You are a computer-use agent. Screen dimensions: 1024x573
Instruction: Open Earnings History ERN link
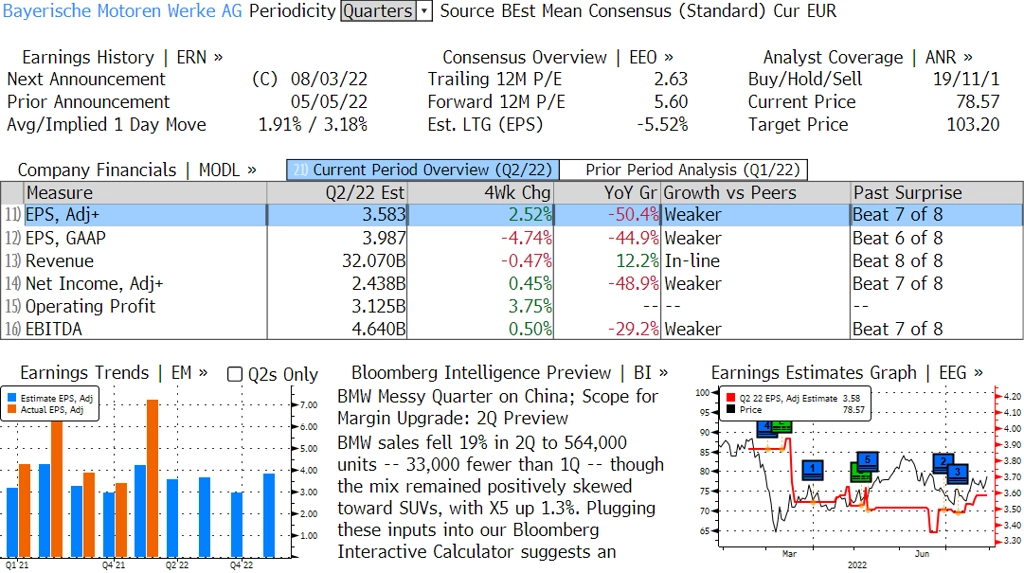point(122,57)
